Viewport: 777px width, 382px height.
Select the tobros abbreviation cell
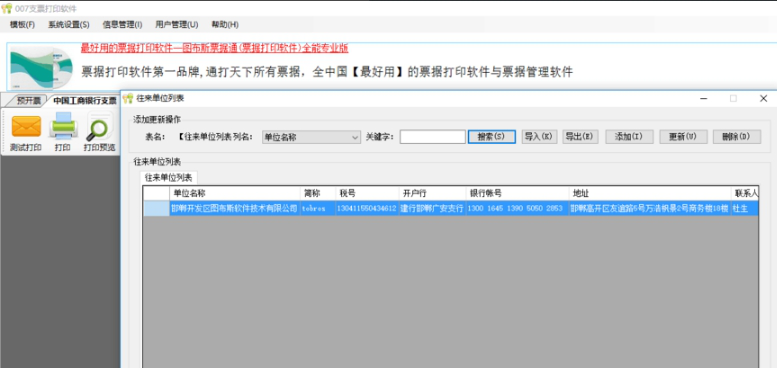click(318, 209)
